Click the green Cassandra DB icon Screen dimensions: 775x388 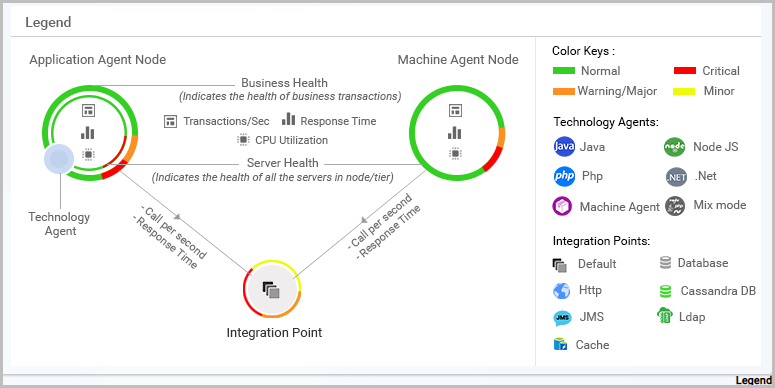pos(665,292)
